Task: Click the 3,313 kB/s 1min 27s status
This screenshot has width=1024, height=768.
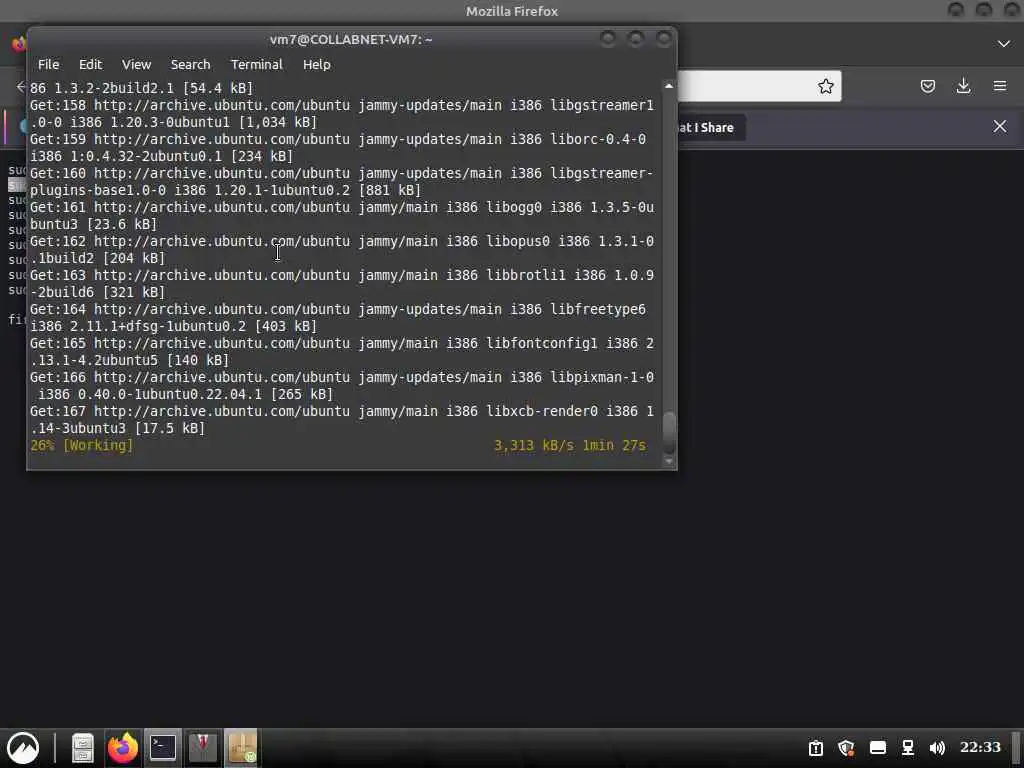Action: (x=569, y=445)
